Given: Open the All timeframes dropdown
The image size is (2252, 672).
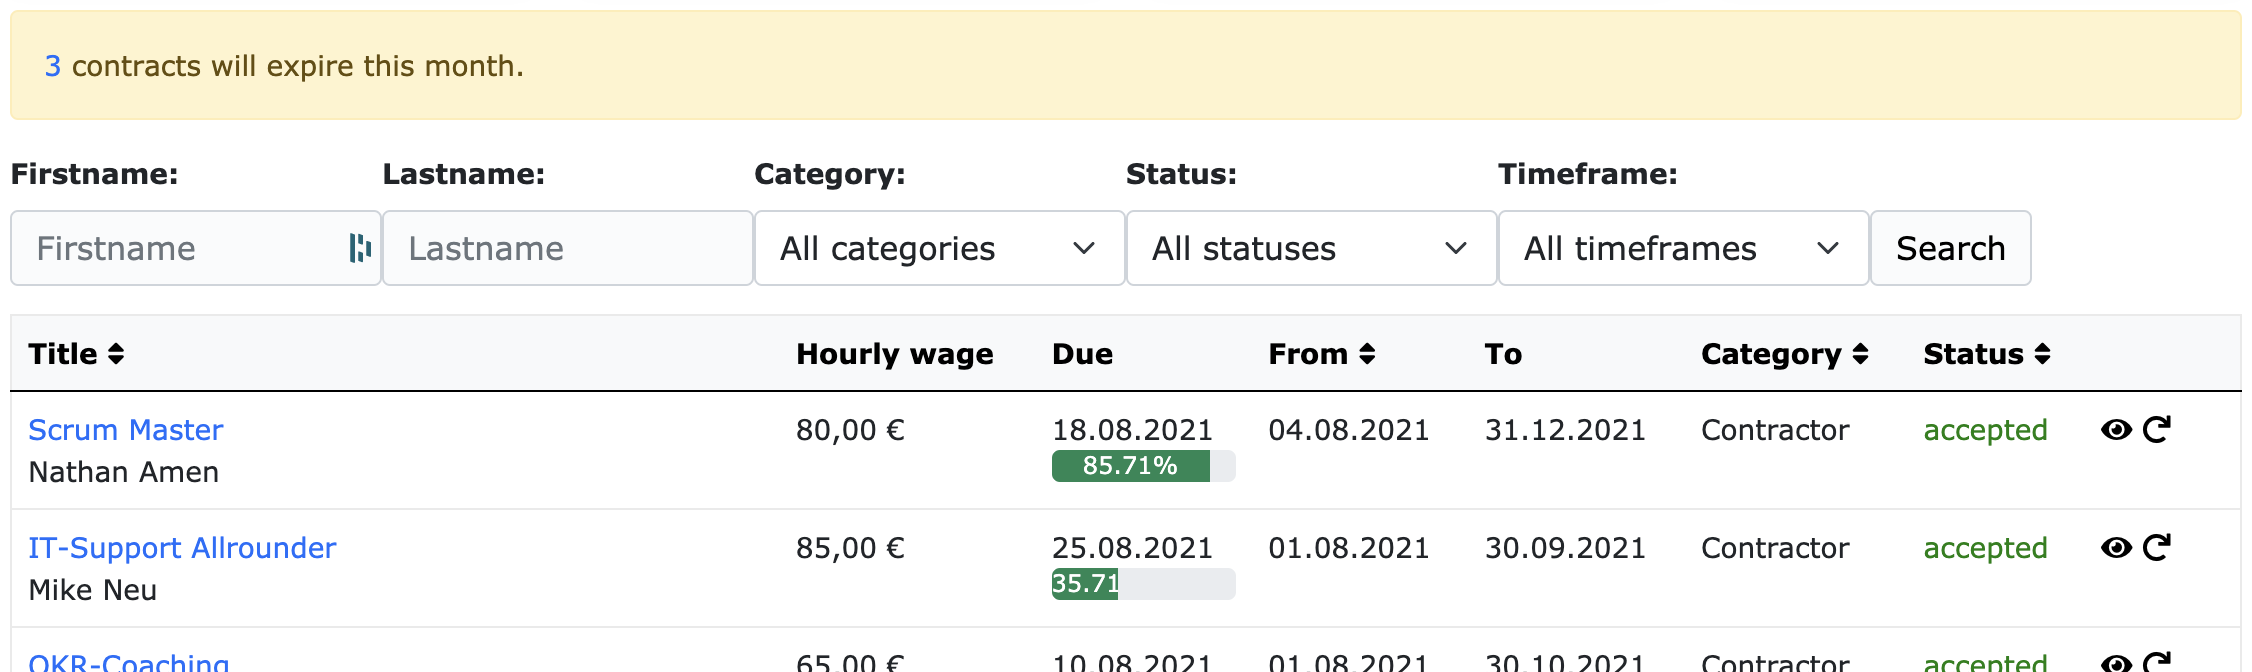Looking at the screenshot, I should [x=1682, y=248].
